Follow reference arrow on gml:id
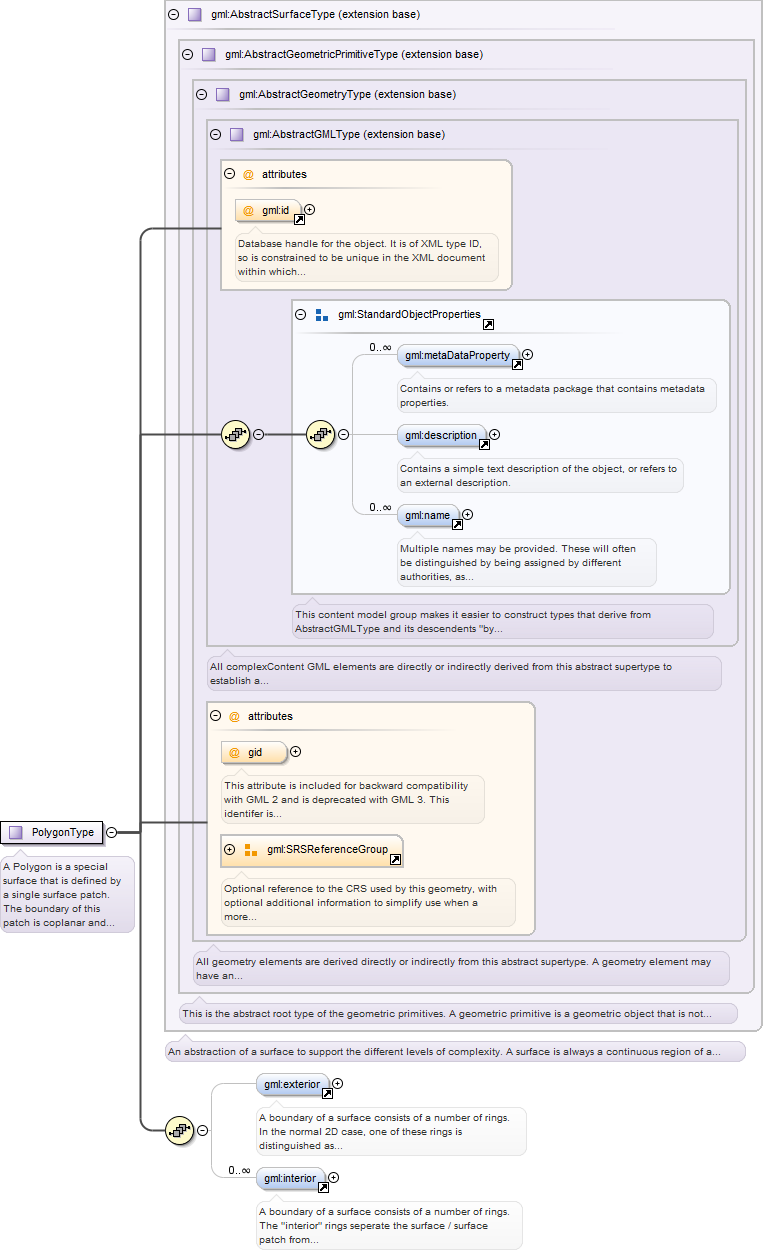This screenshot has width=764, height=1253. pos(299,219)
